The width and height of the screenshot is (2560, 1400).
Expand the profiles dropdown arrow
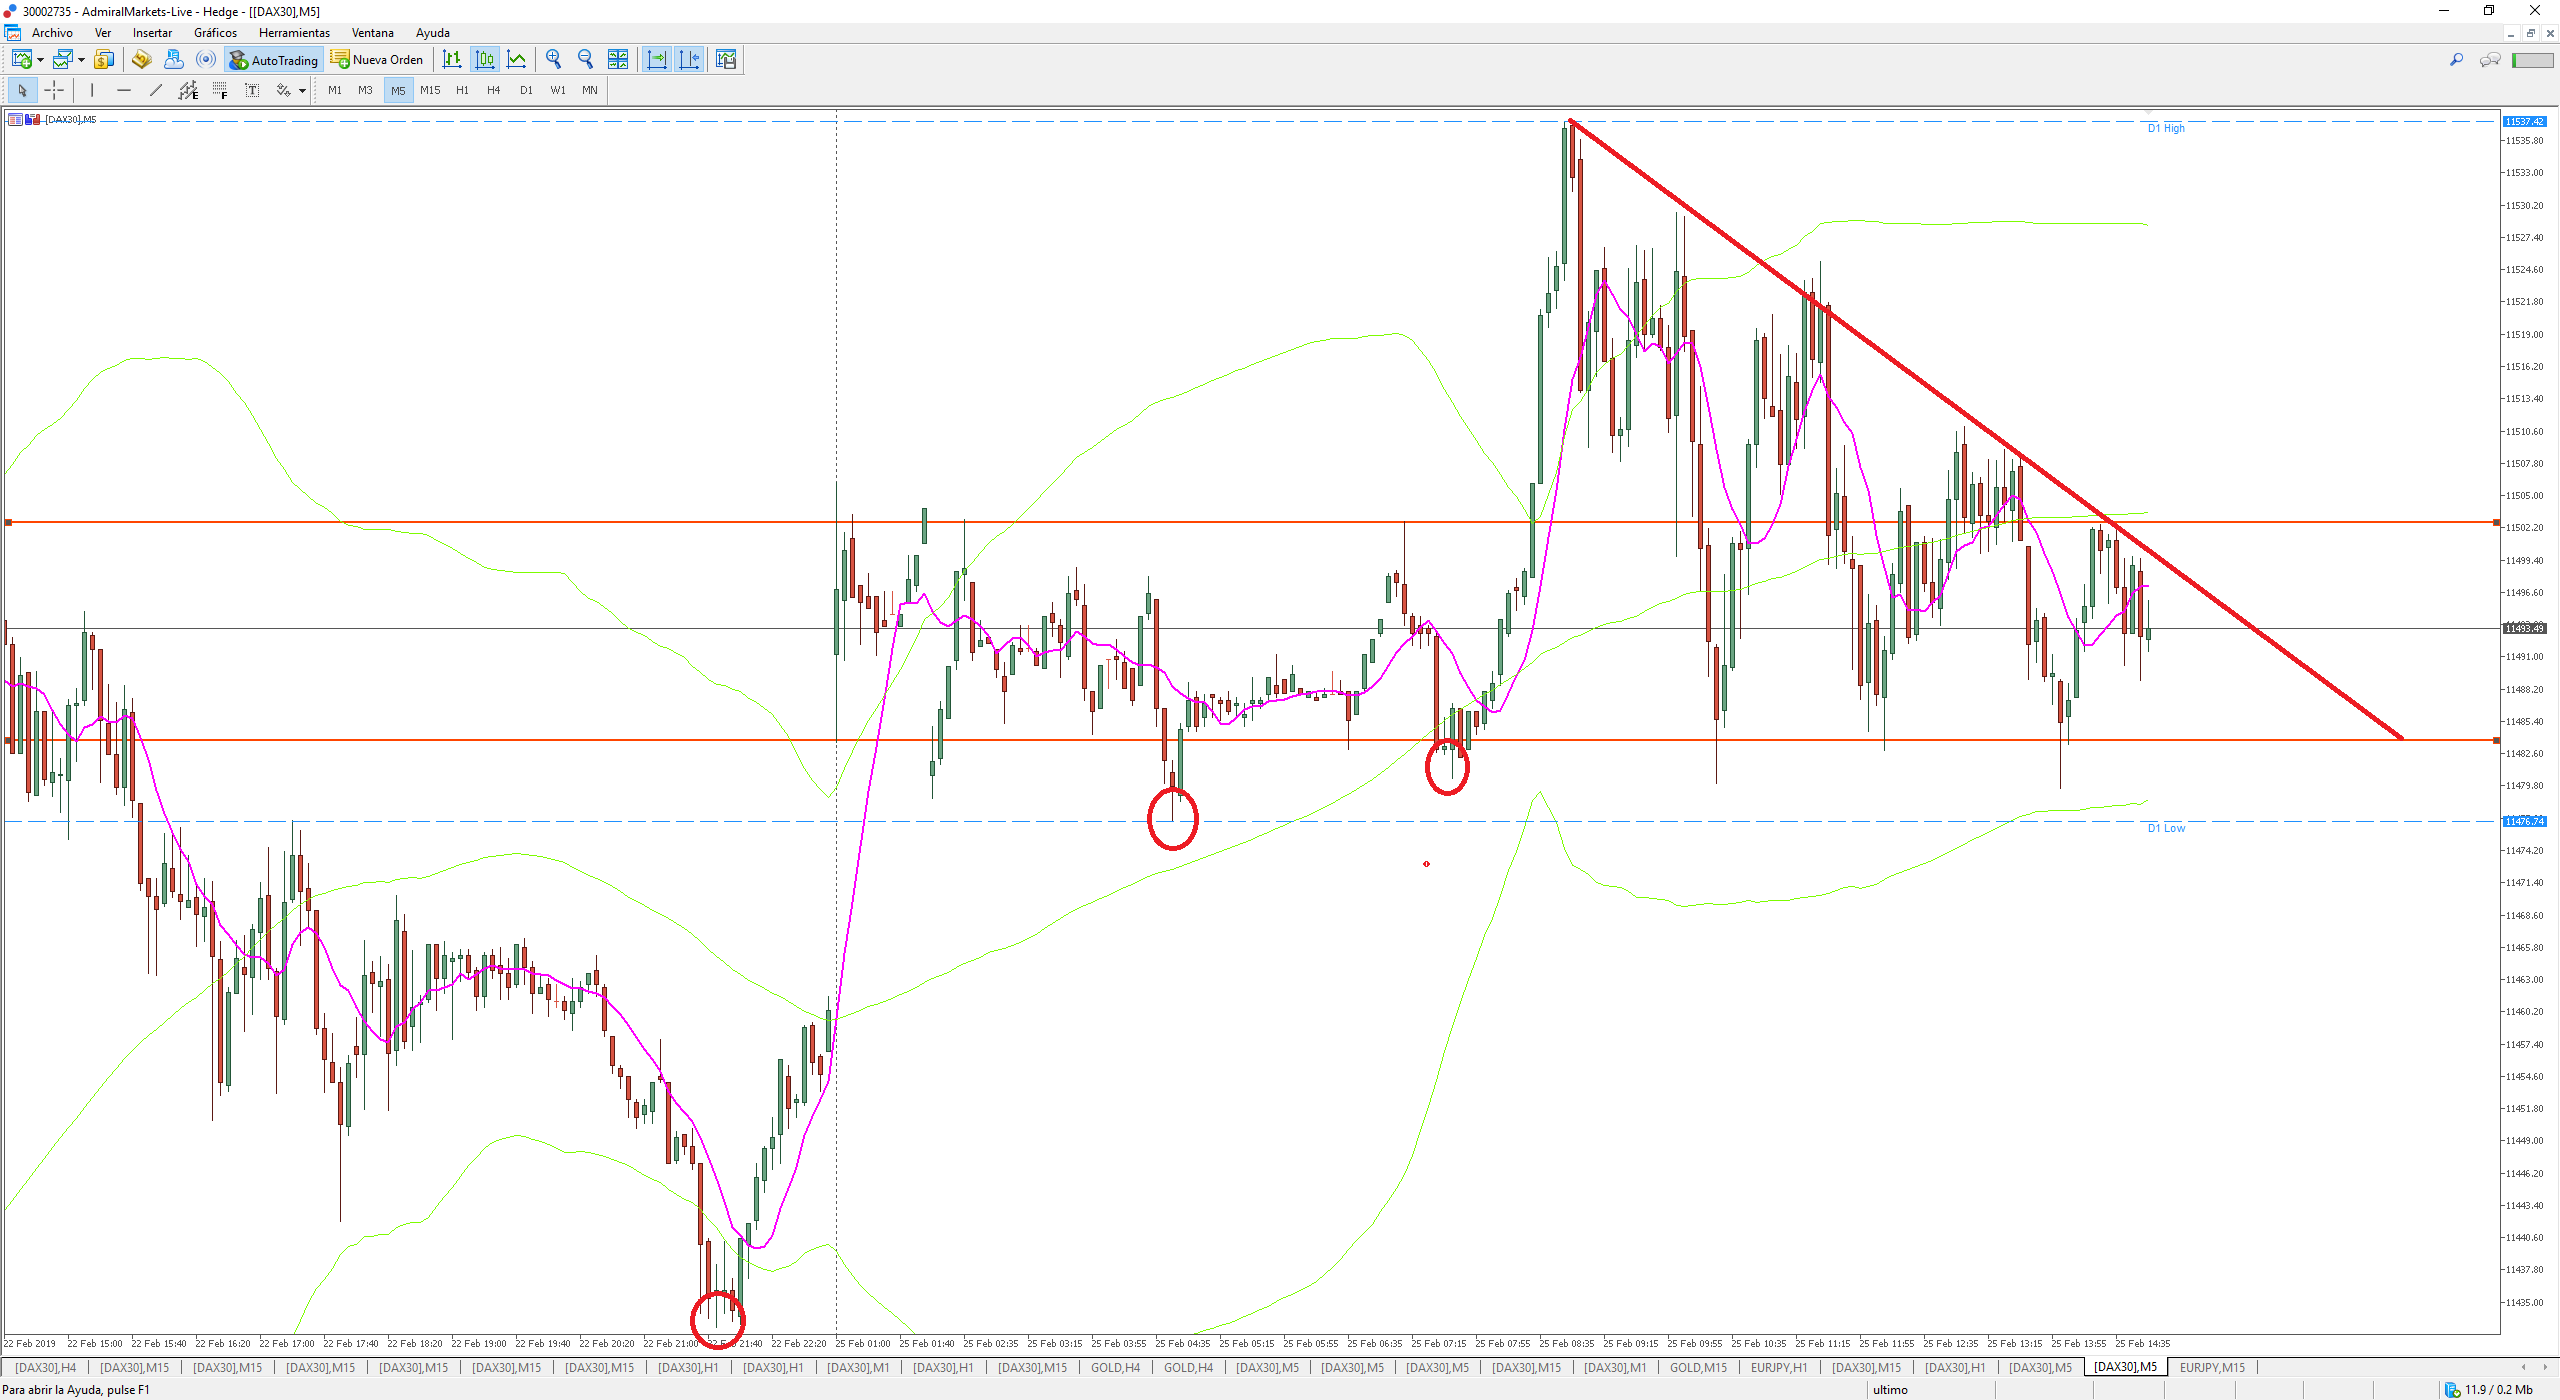81,60
